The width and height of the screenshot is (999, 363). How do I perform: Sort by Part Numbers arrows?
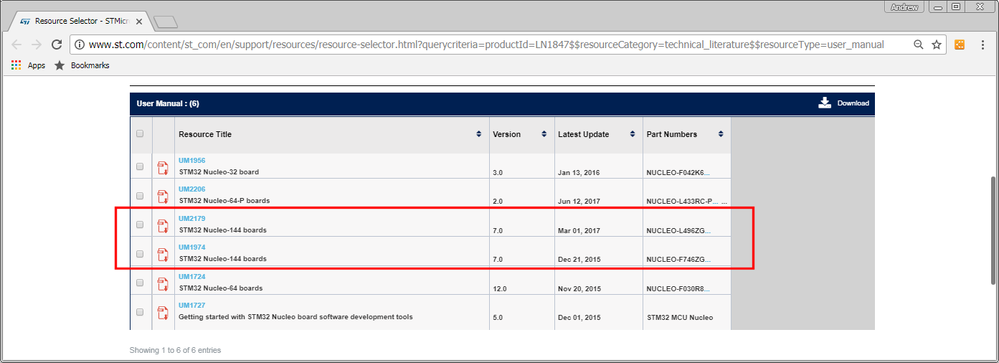[721, 134]
